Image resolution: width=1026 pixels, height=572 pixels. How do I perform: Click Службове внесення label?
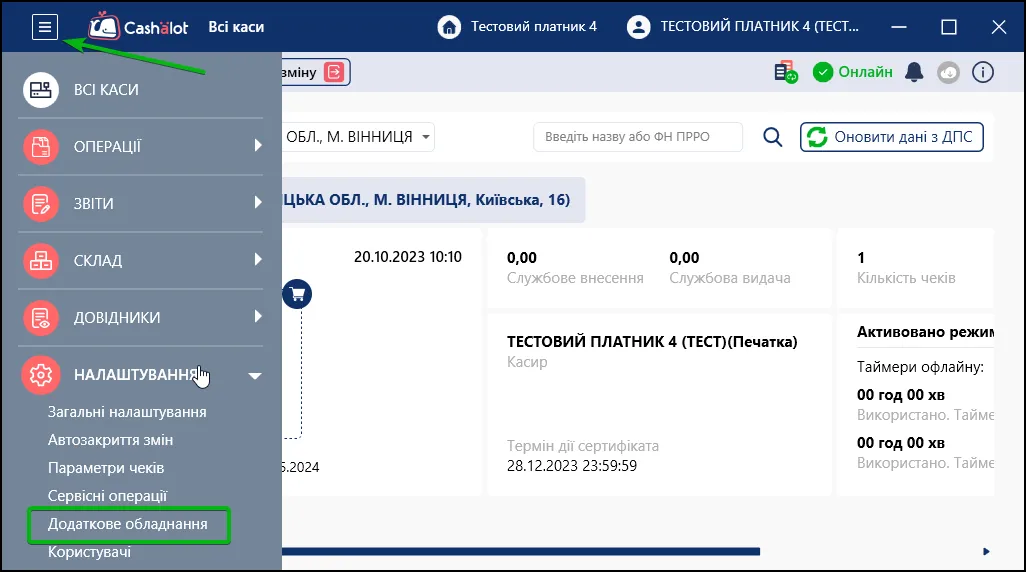tap(575, 278)
